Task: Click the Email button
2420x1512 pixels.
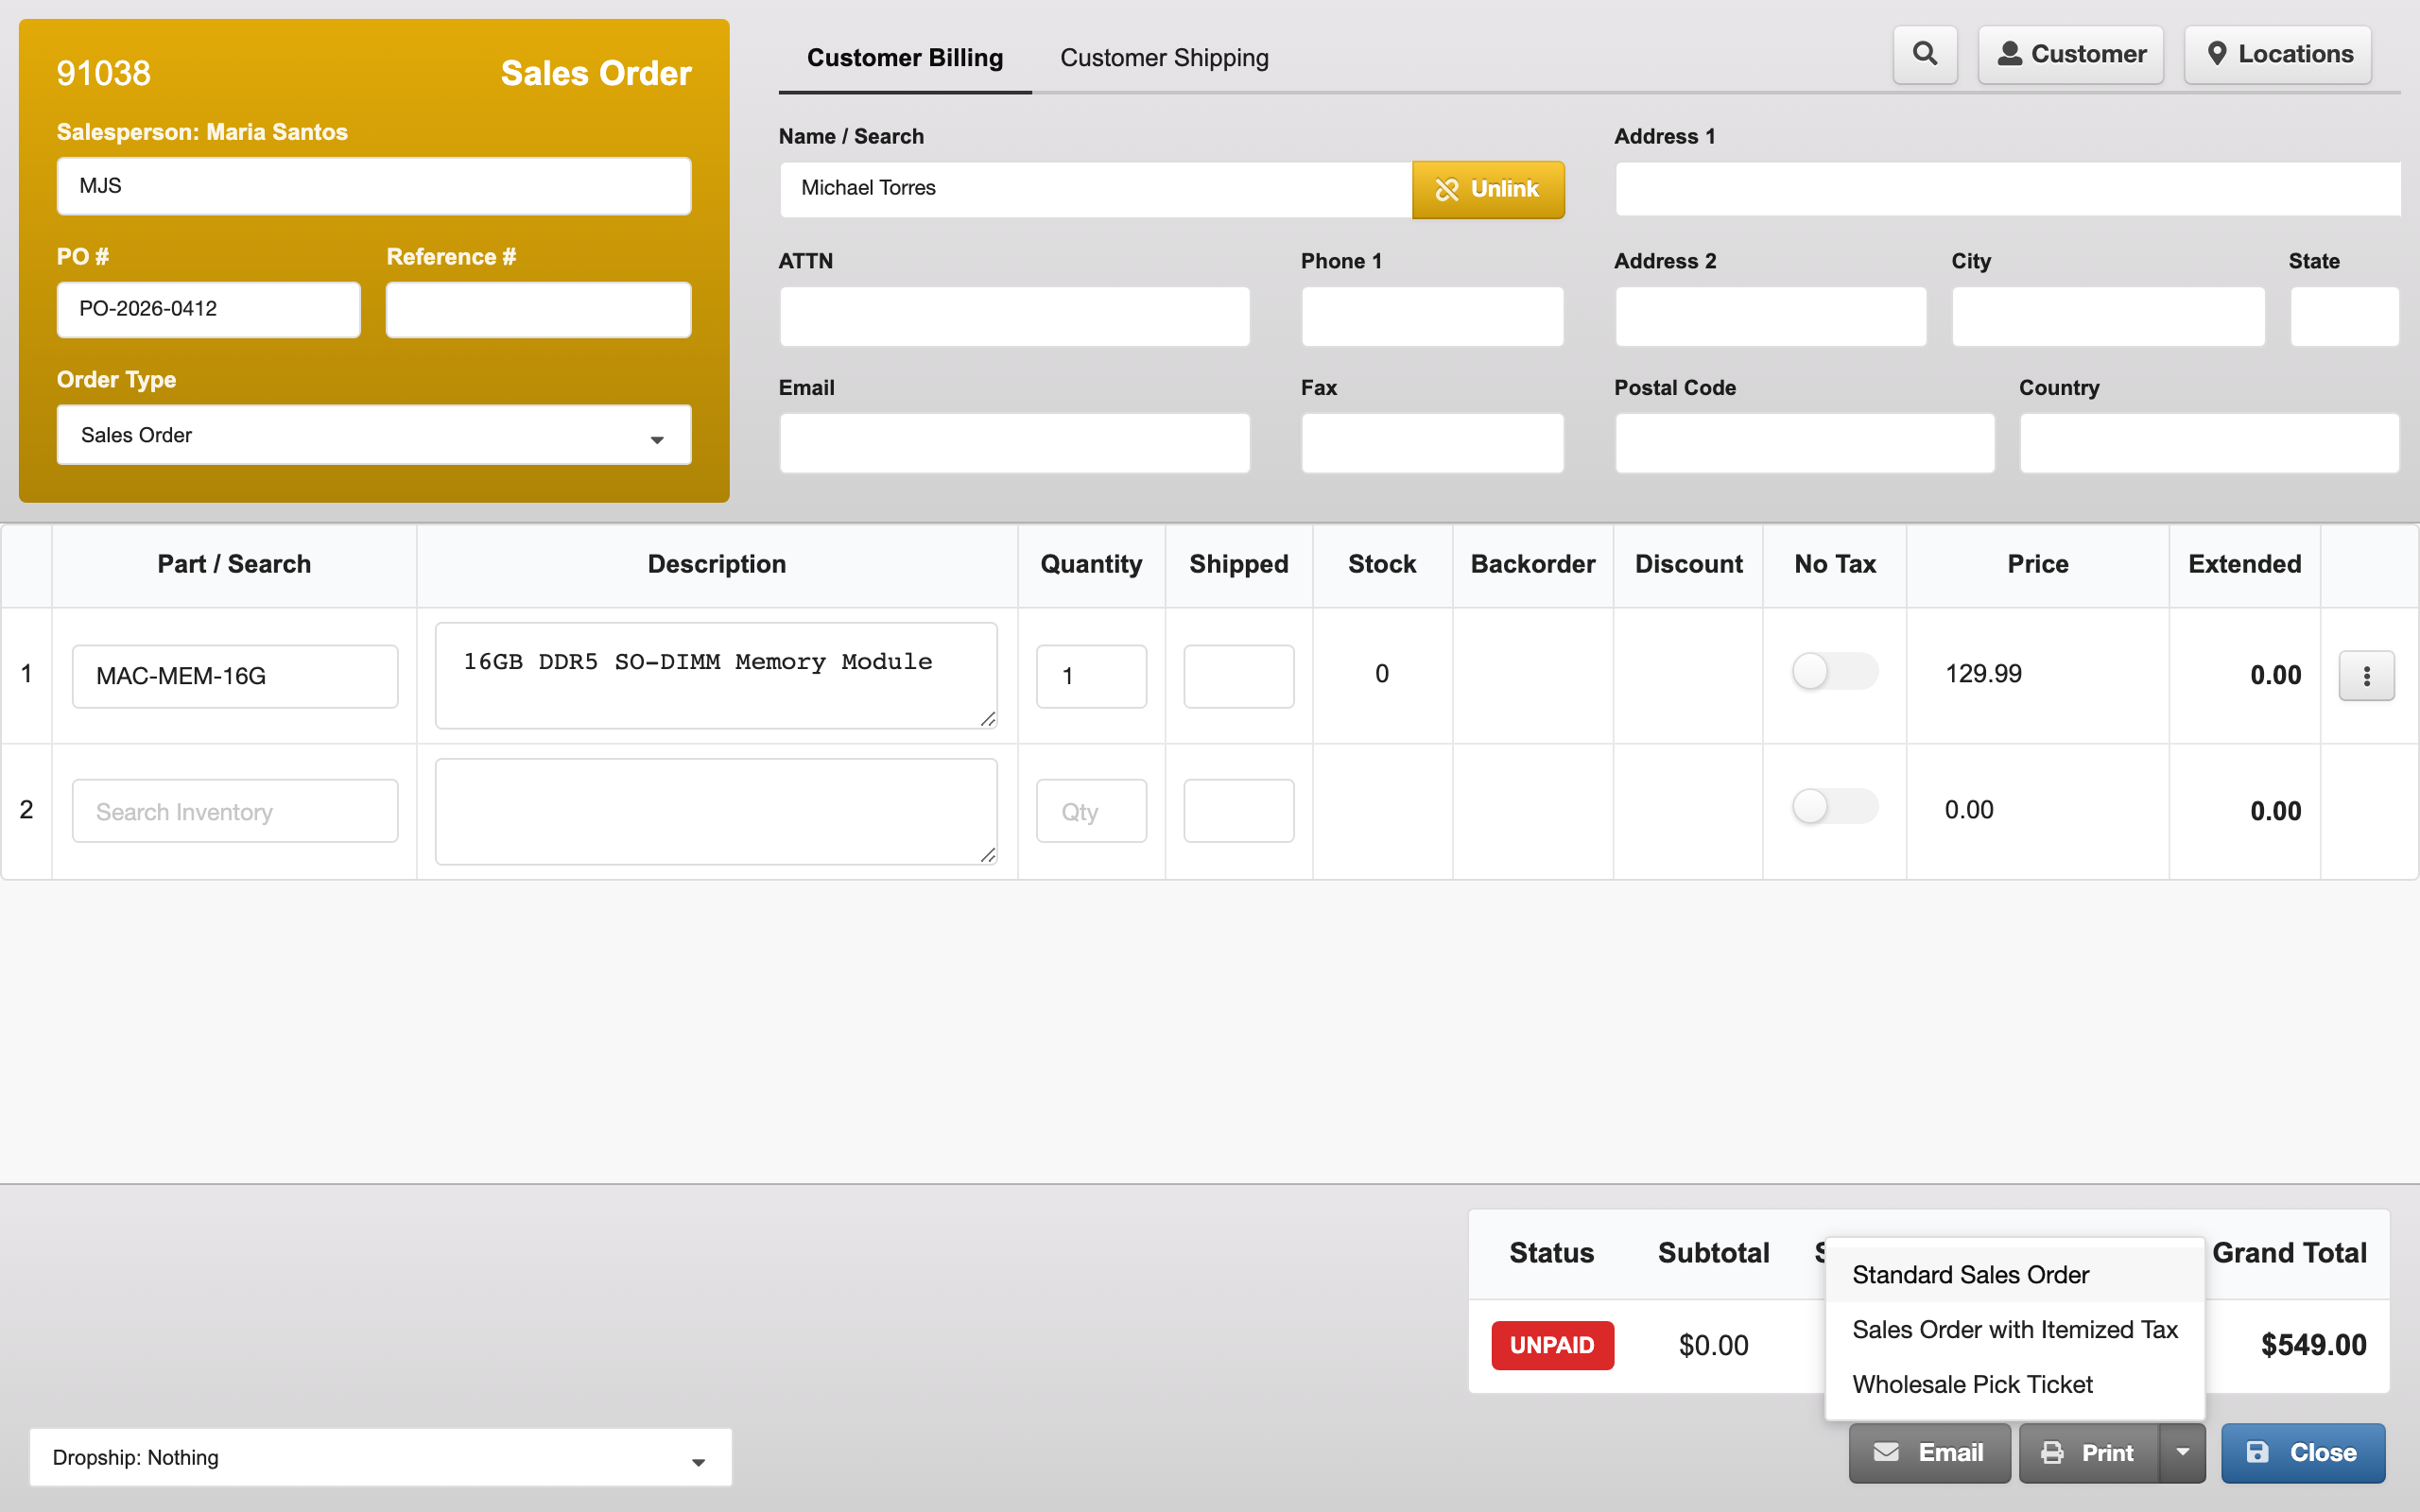Action: tap(1929, 1453)
